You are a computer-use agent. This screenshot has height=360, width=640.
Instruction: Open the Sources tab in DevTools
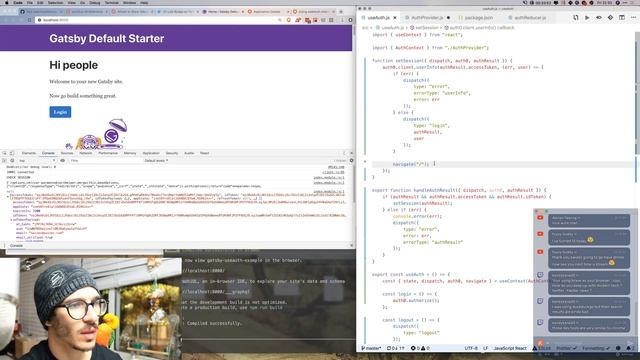(67, 153)
